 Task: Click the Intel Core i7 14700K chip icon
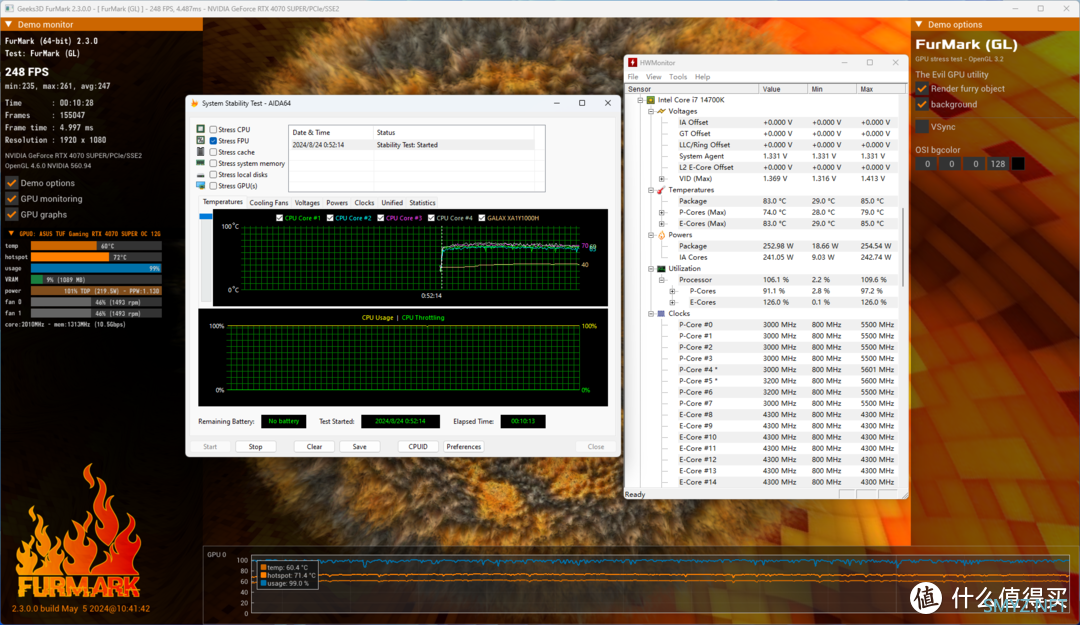coord(650,100)
